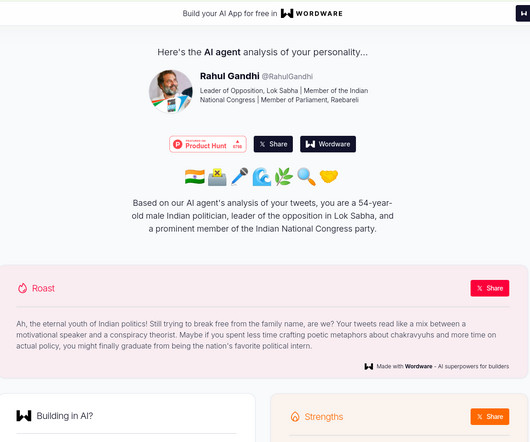Viewport: 530px width, 442px height.
Task: Click Rahul Gandhi's profile picture
Action: pos(171,91)
